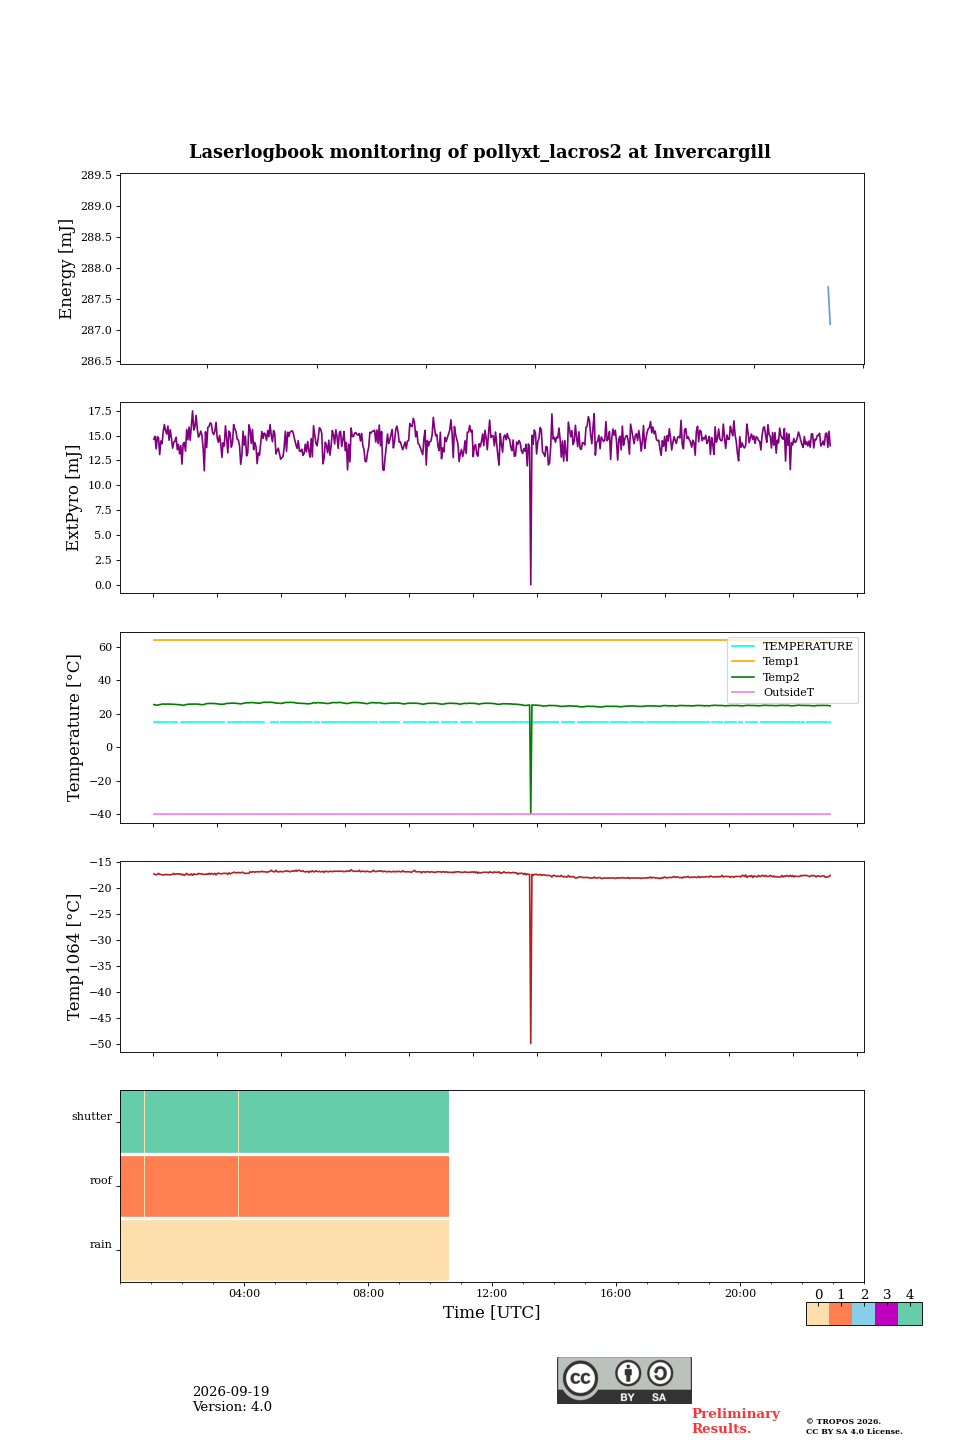The width and height of the screenshot is (960, 1440).
Task: Click the green shutter status bar
Action: click(x=284, y=1122)
